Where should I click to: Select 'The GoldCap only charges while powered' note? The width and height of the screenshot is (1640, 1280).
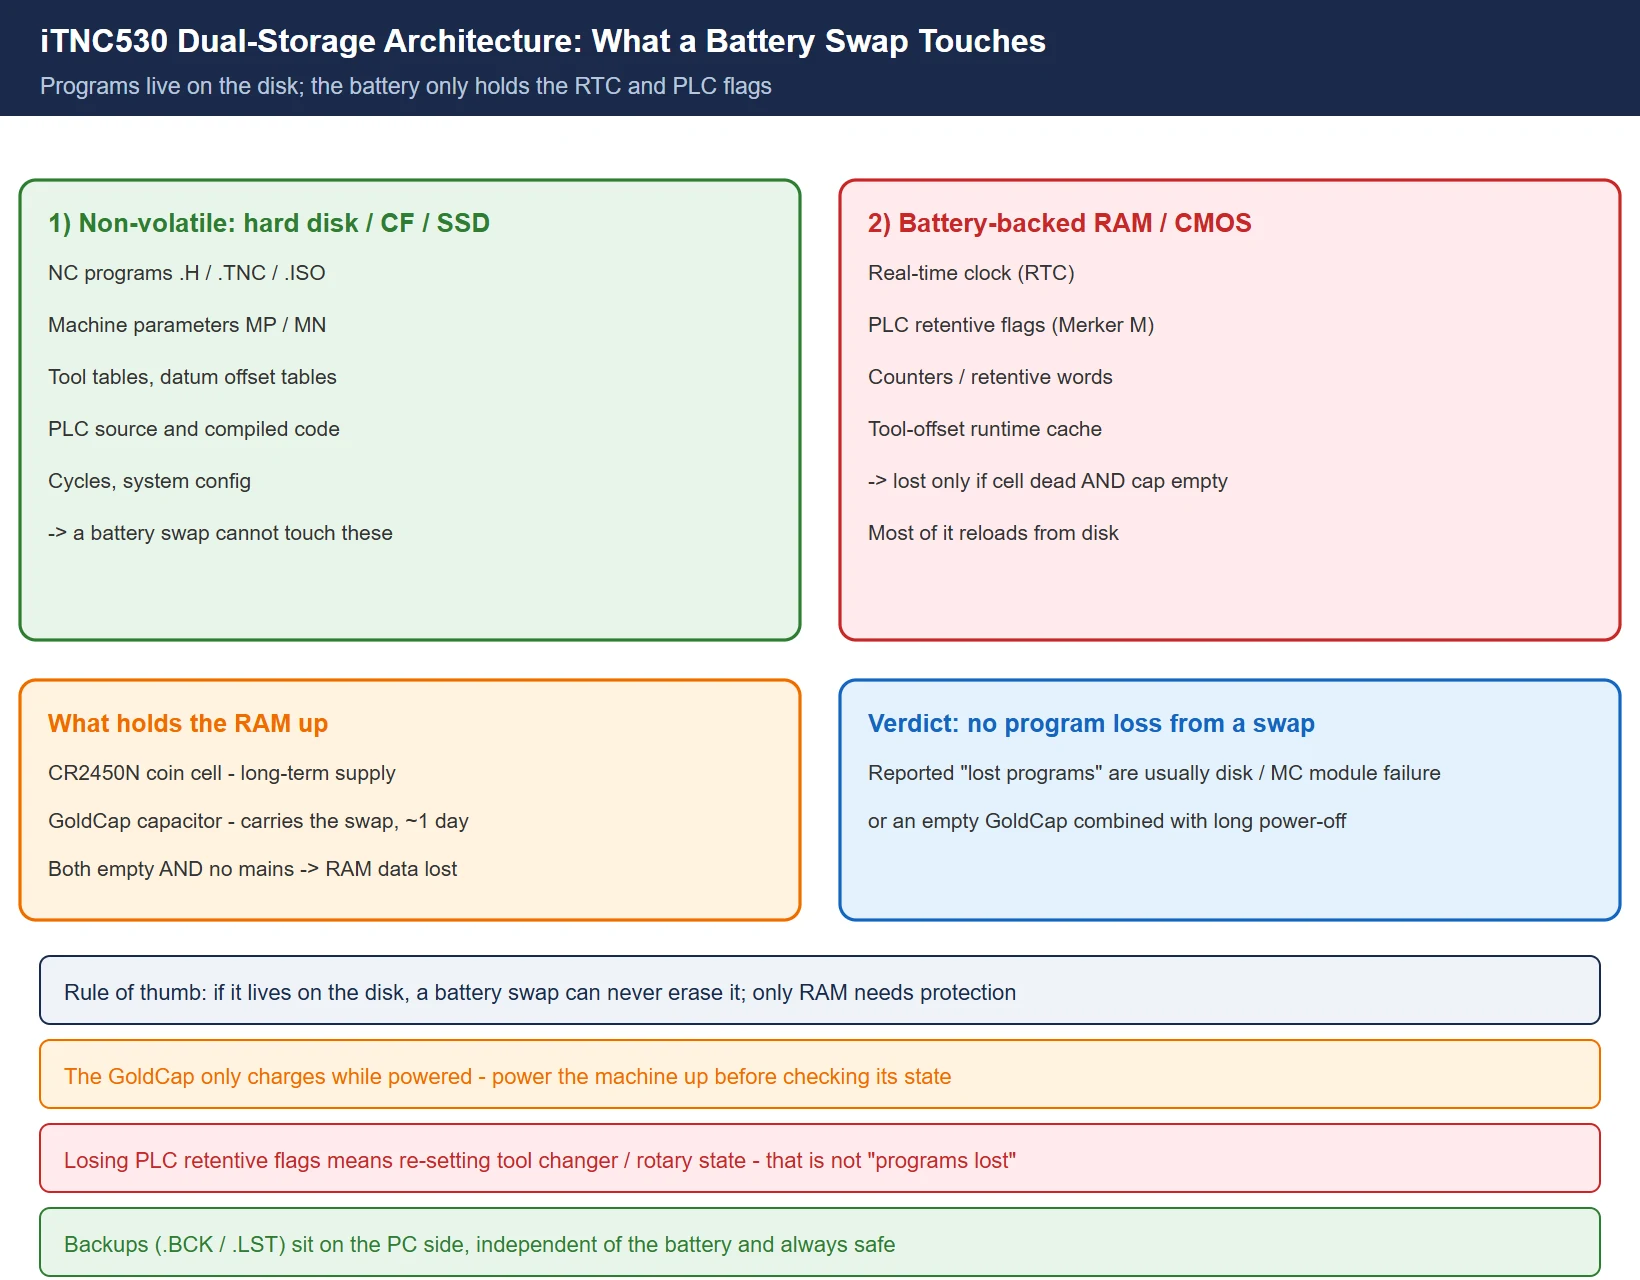pyautogui.click(x=820, y=1074)
